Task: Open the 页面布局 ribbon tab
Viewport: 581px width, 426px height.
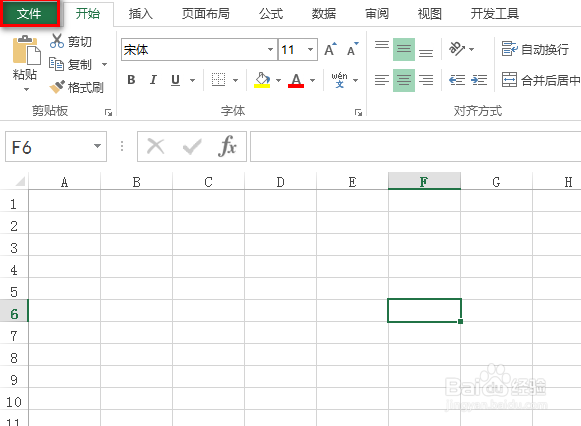Action: [206, 14]
